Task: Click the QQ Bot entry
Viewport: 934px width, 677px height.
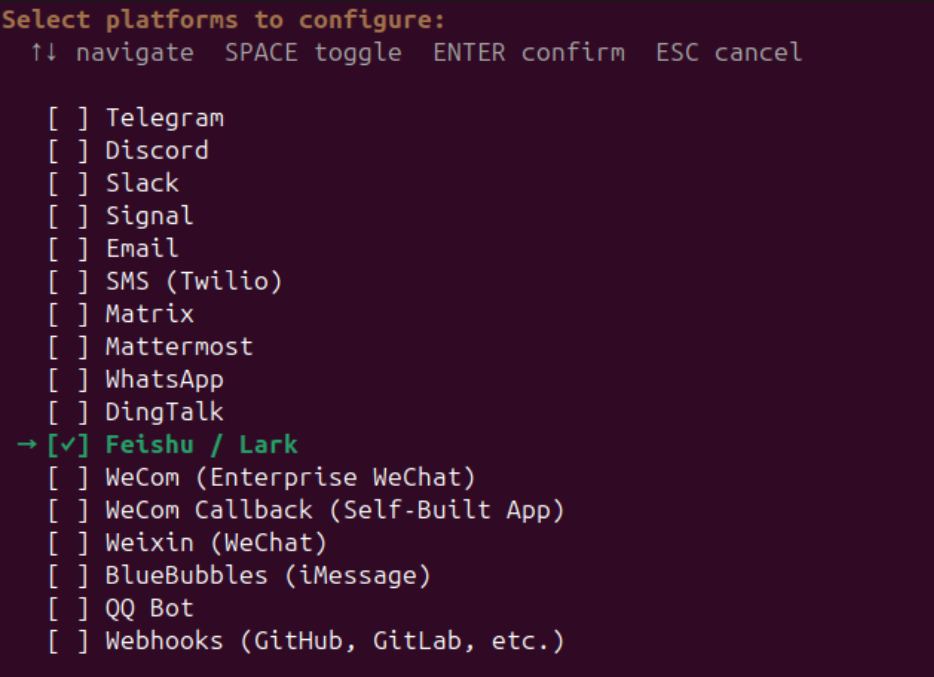Action: [x=149, y=608]
